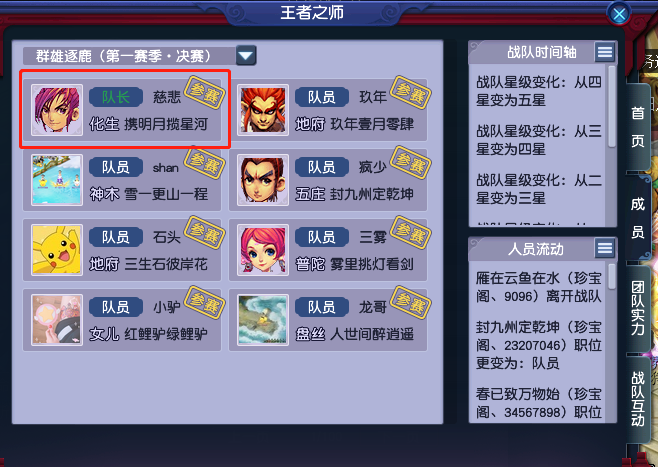This screenshot has width=658, height=467.
Task: Select the red-haired avatar of member 玖年
Action: click(x=263, y=110)
